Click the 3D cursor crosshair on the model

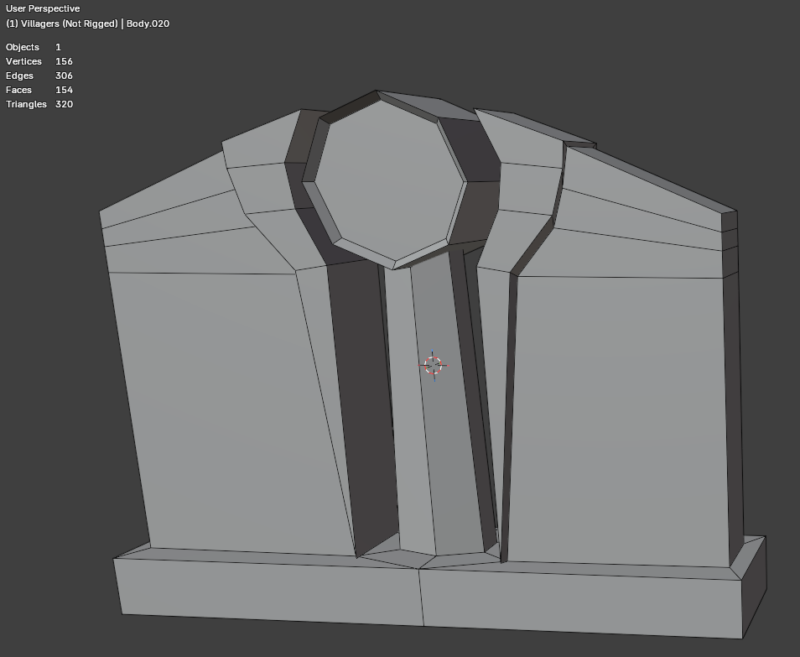pyautogui.click(x=433, y=365)
